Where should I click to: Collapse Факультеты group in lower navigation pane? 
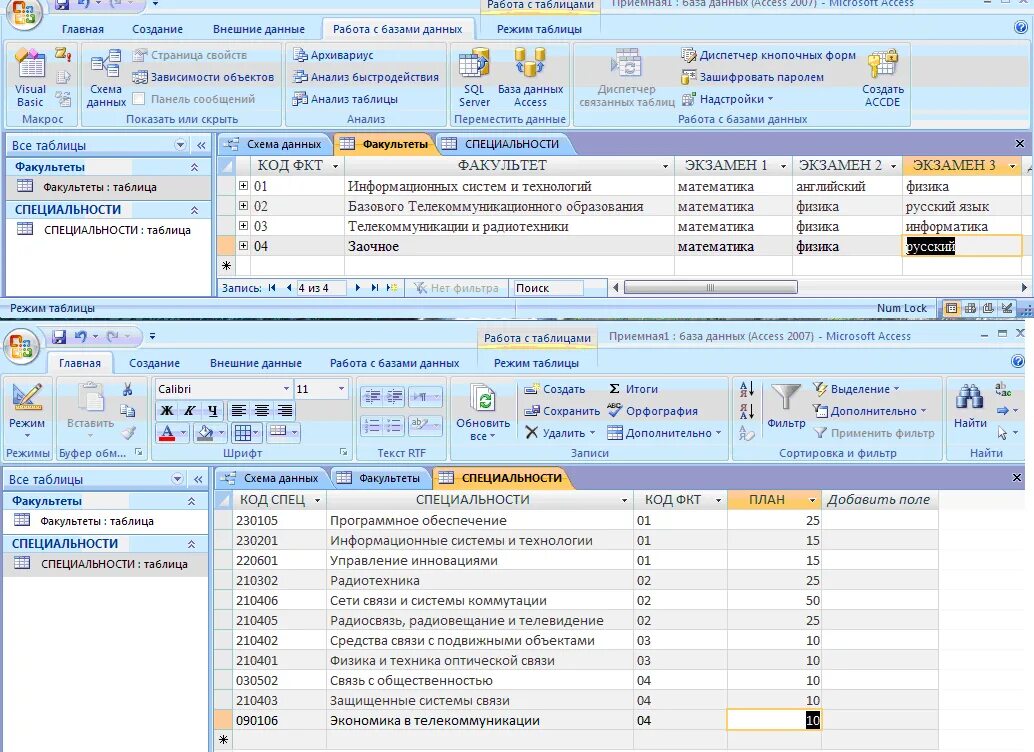(191, 501)
